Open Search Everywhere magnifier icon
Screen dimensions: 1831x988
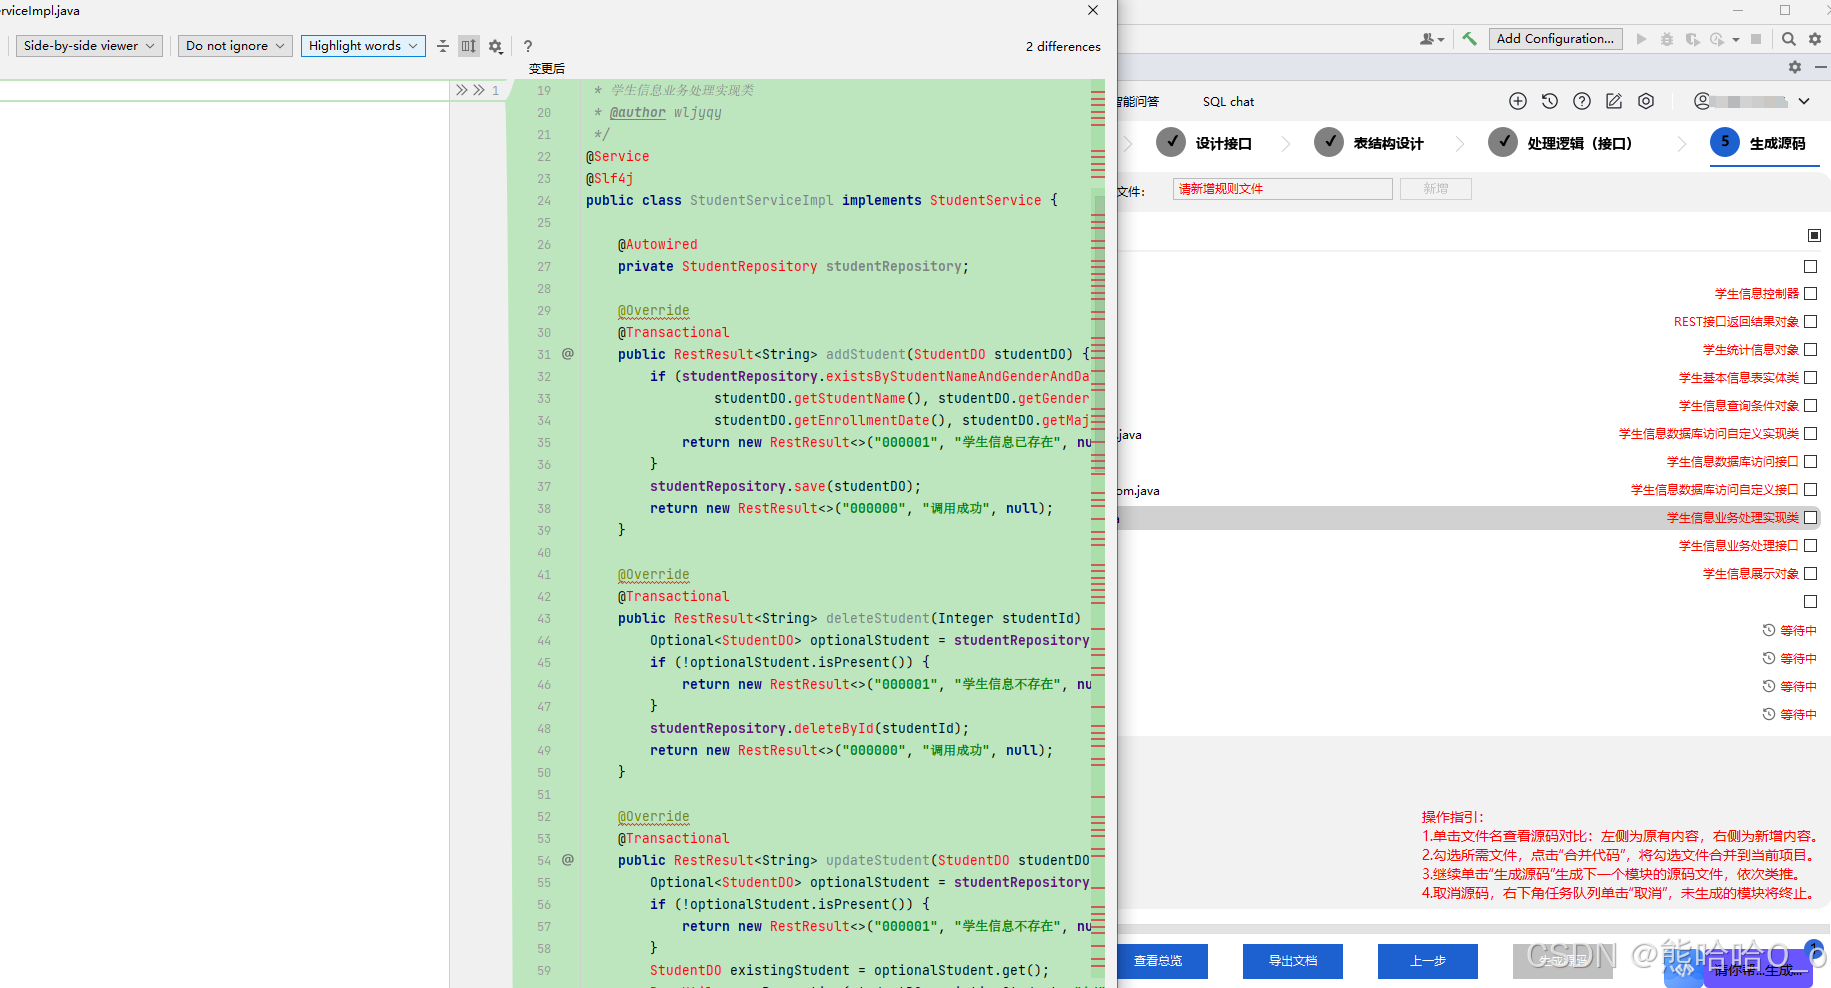coord(1789,39)
